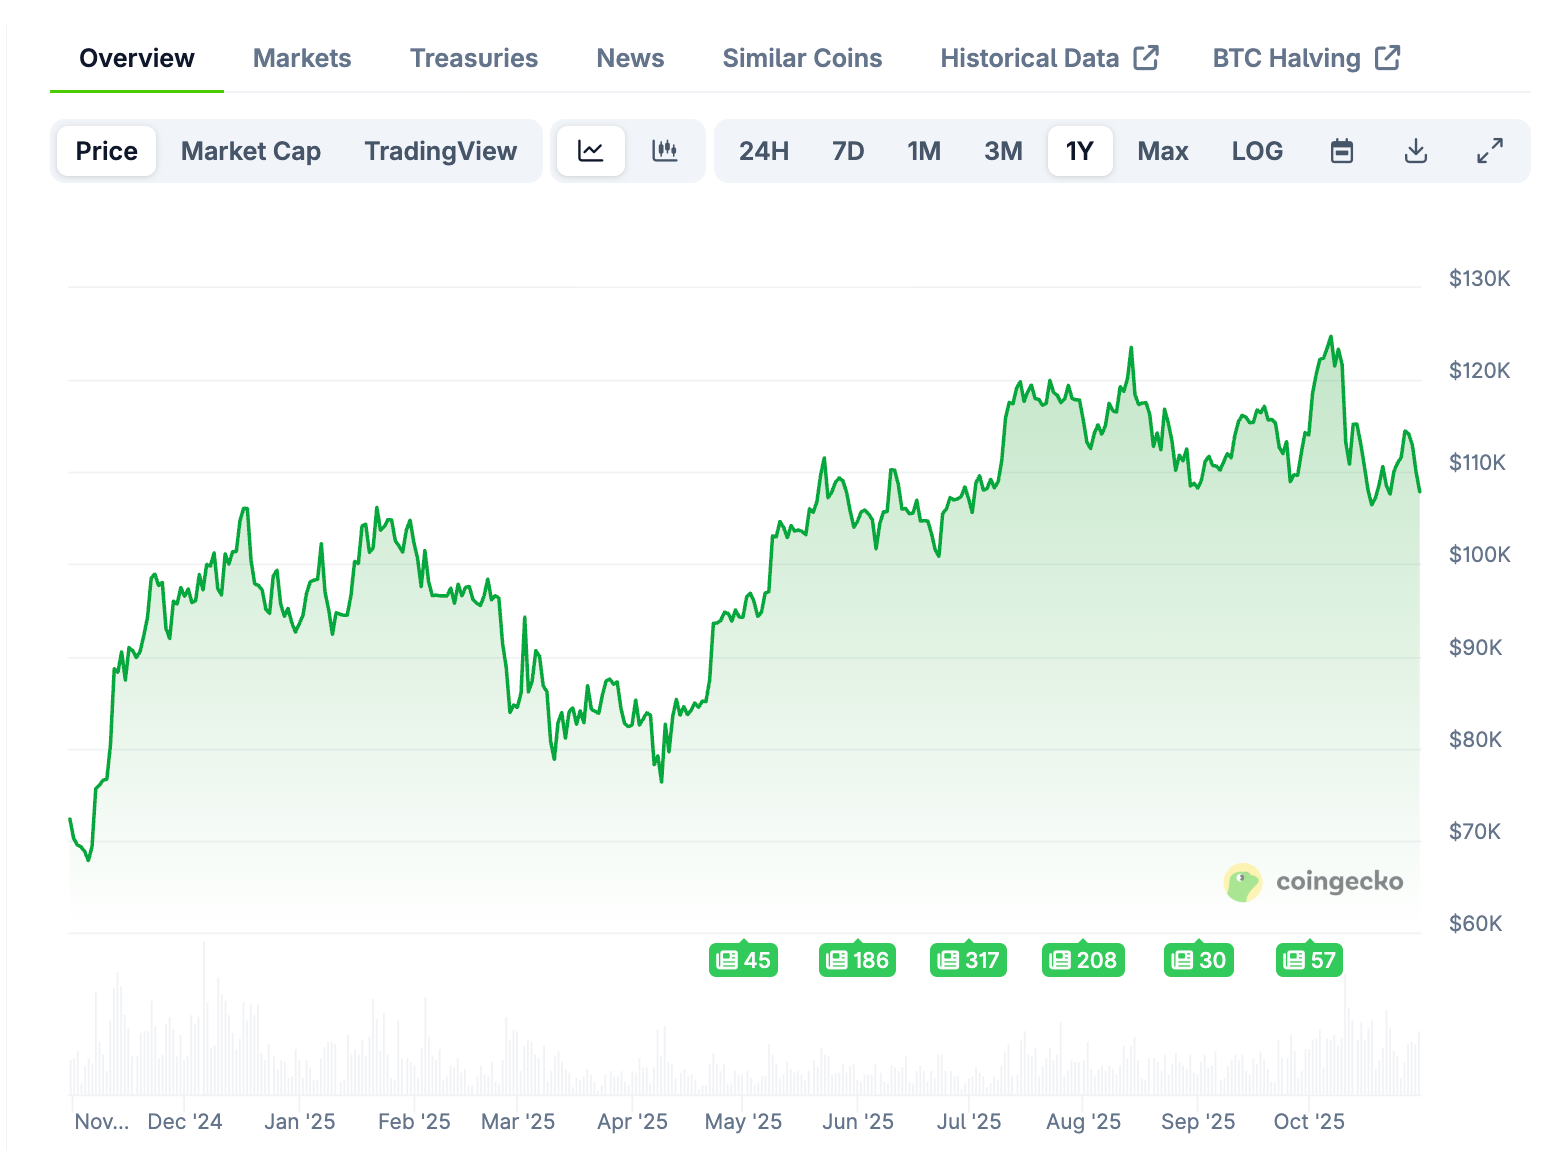Image resolution: width=1554 pixels, height=1150 pixels.
Task: Download the chart image
Action: coord(1415,150)
